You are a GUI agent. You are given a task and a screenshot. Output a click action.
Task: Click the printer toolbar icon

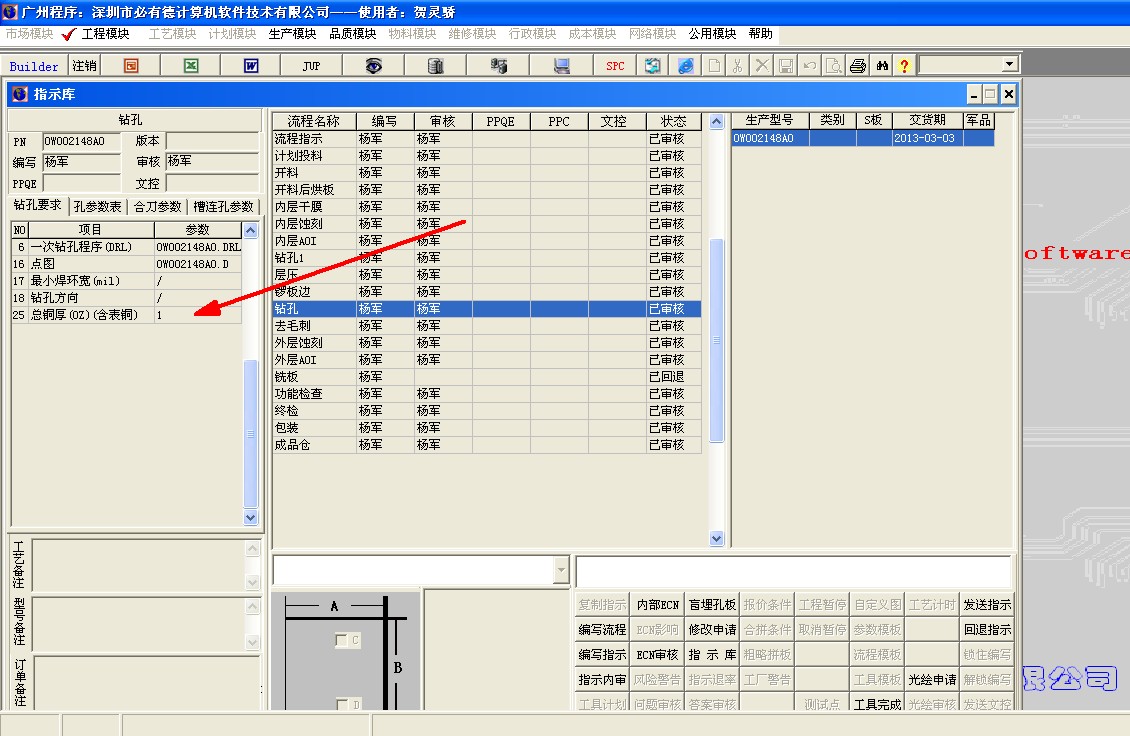tap(858, 66)
